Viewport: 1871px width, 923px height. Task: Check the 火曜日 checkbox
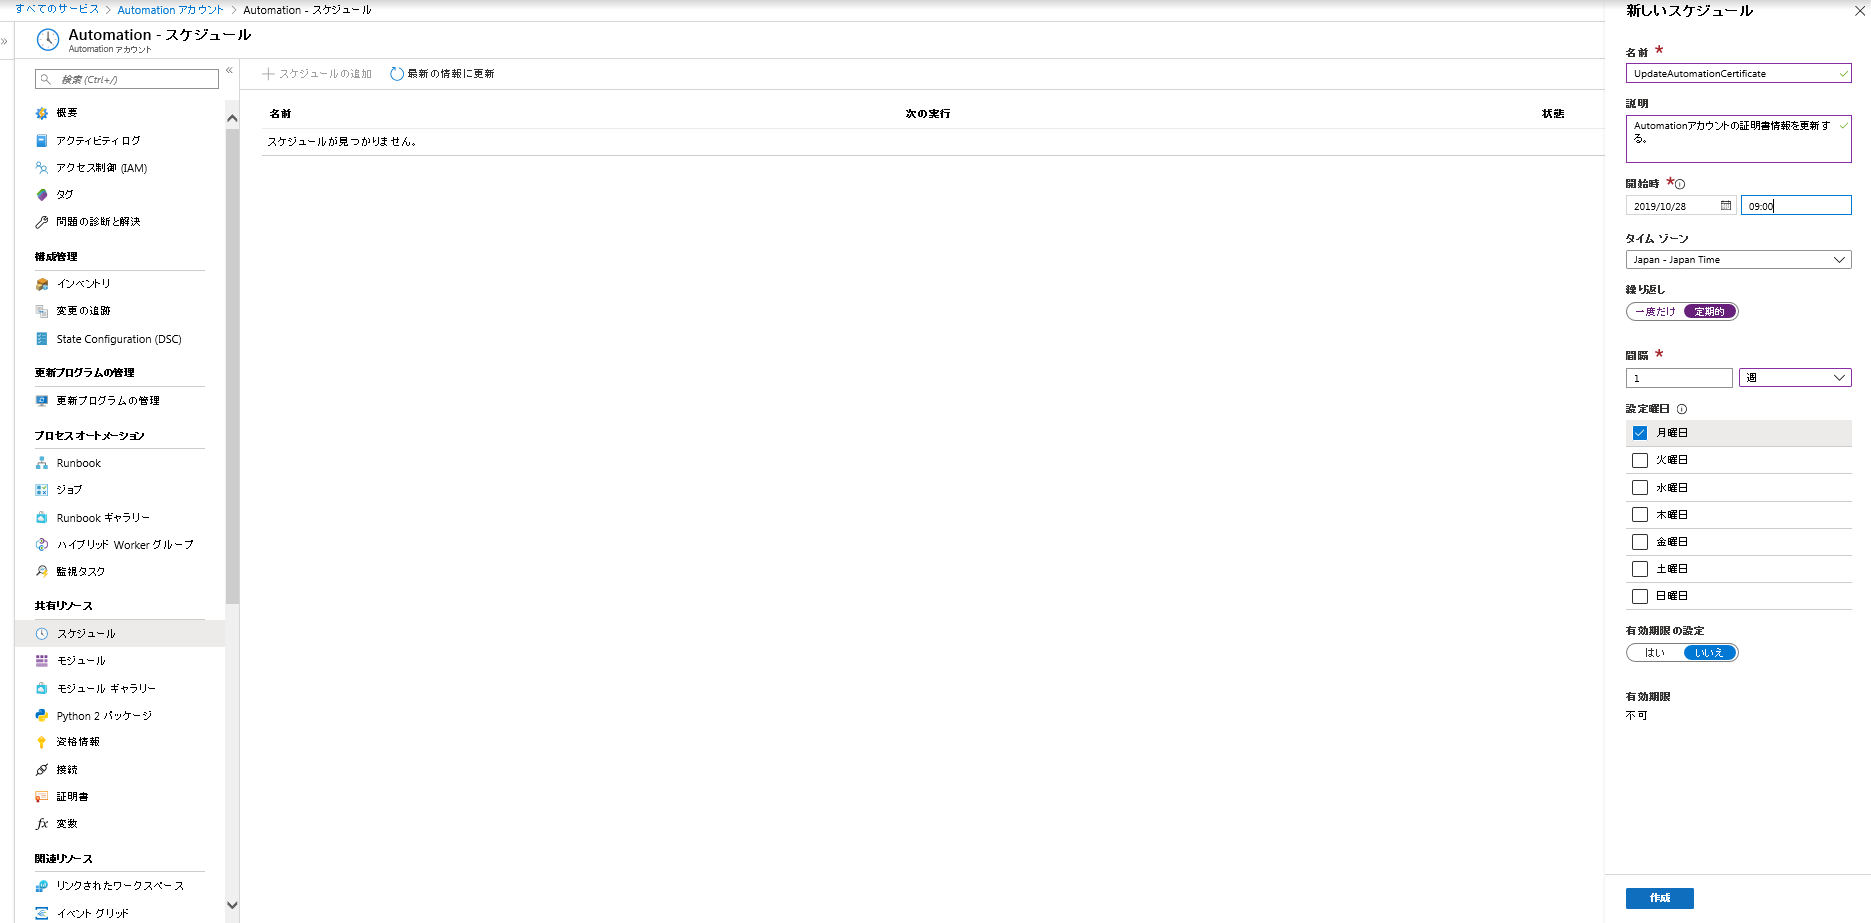(x=1640, y=460)
